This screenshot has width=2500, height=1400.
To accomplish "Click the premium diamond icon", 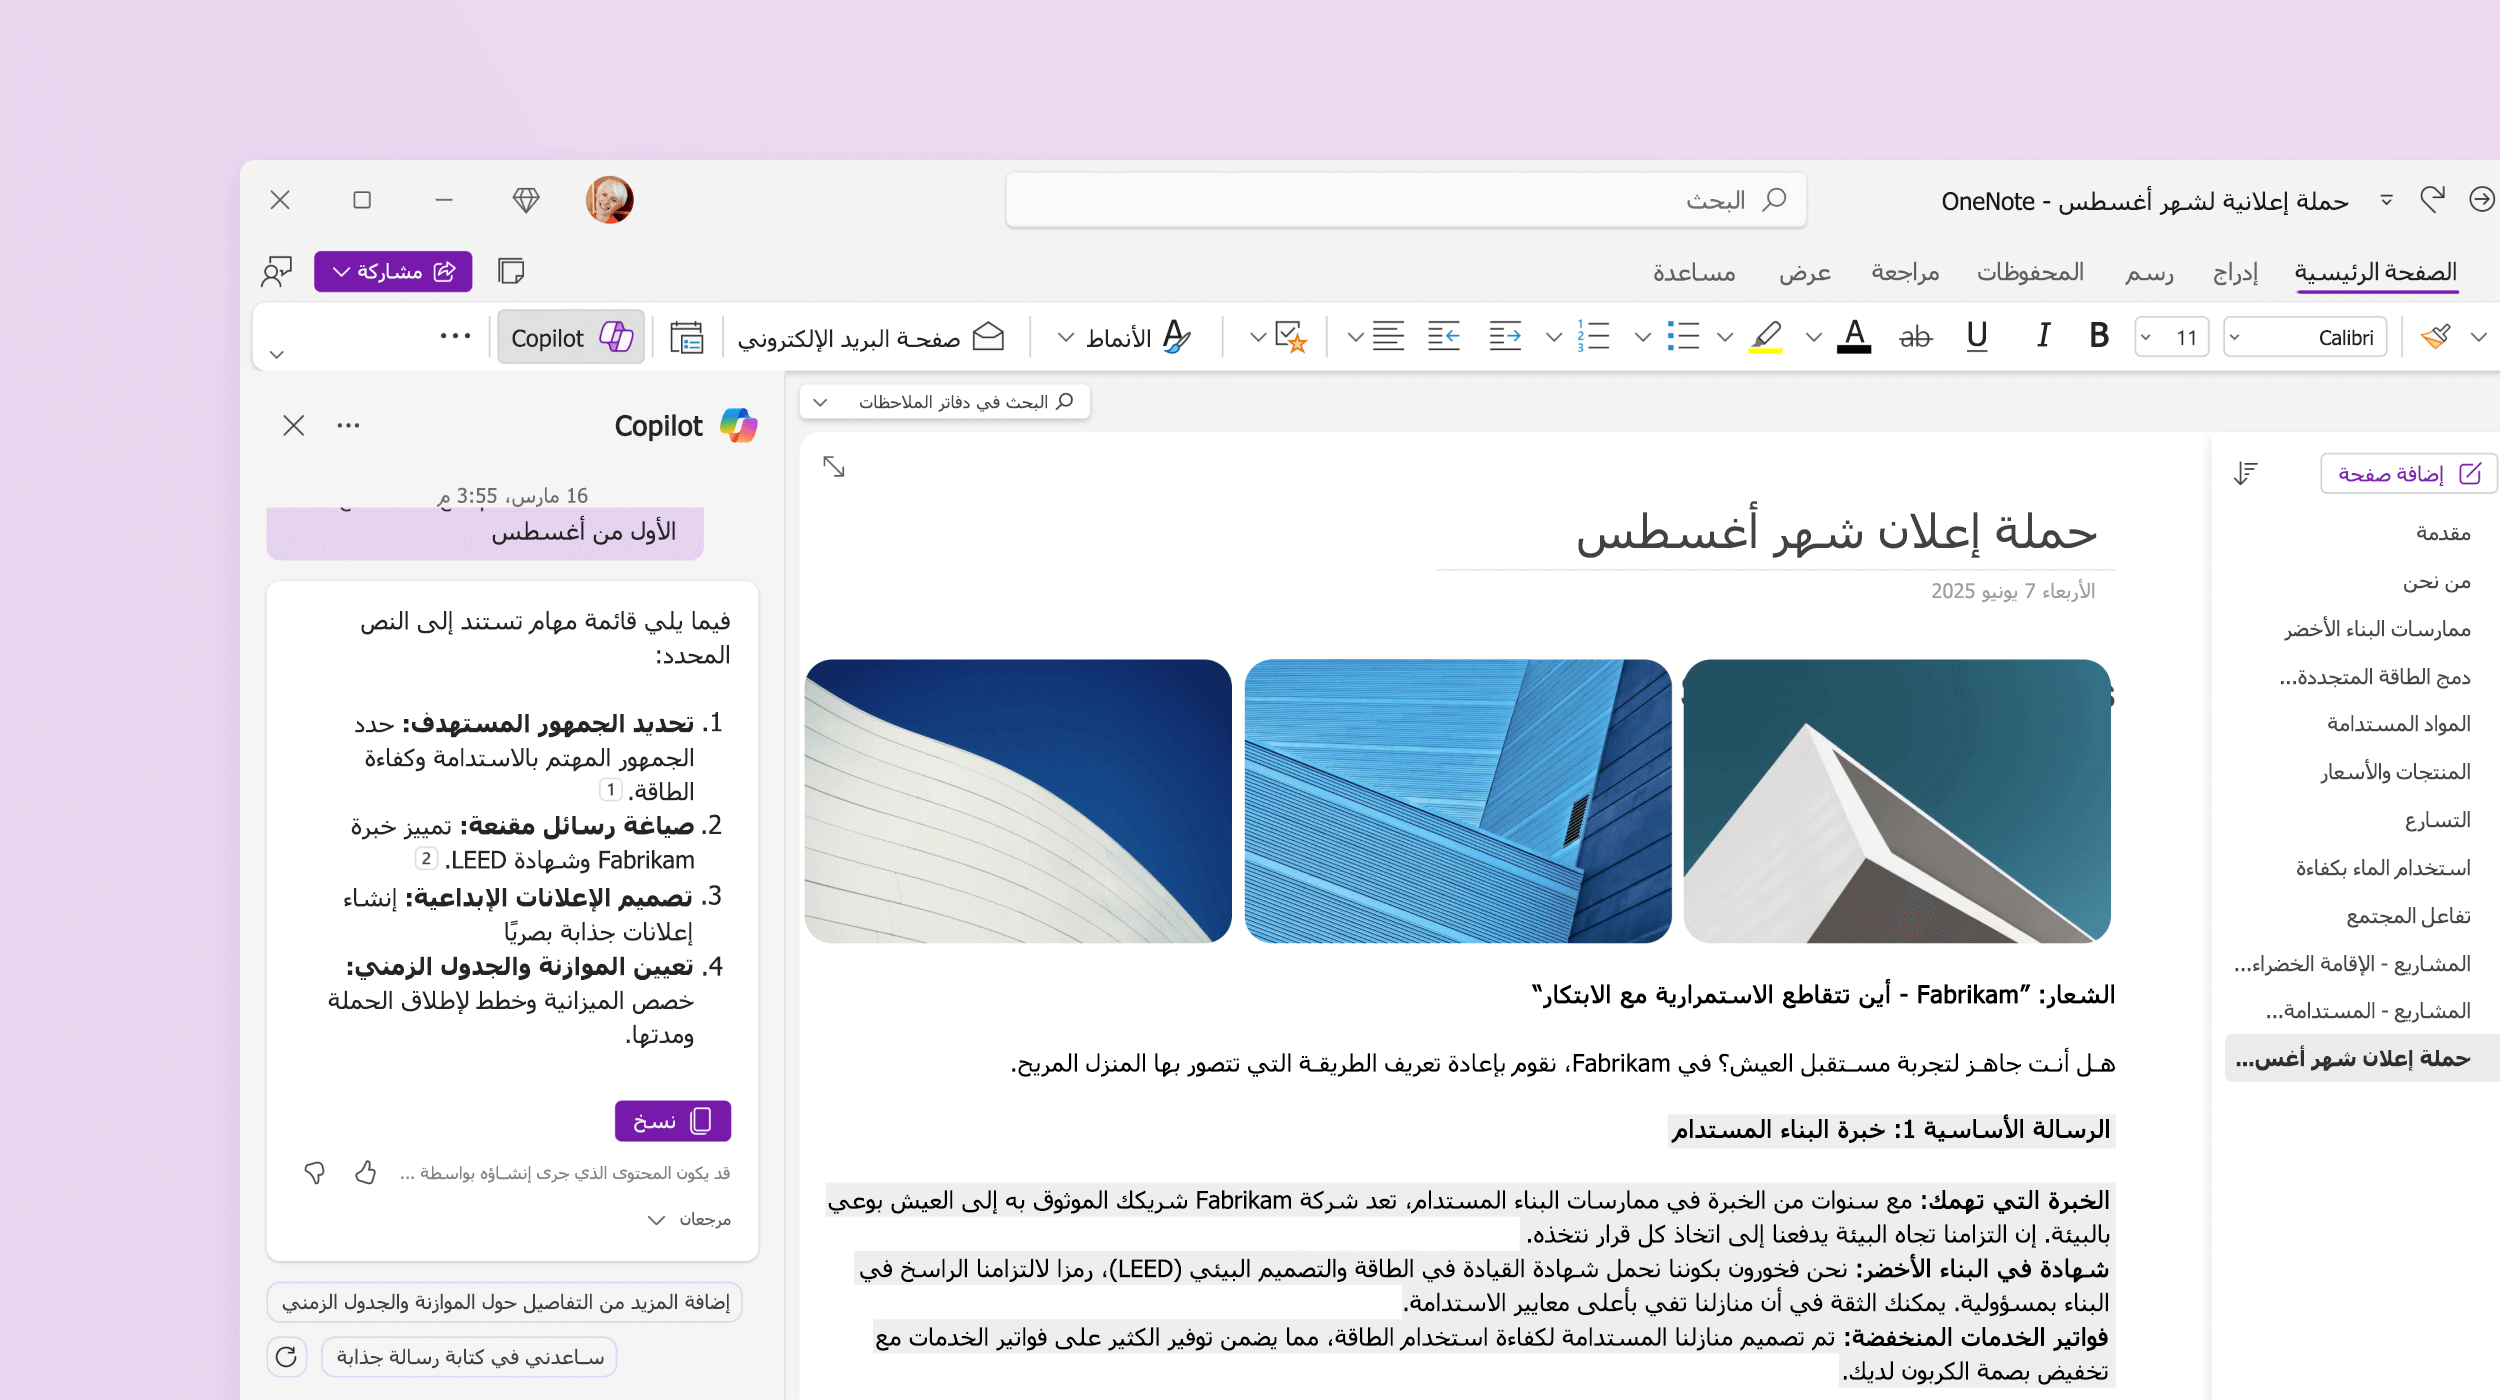I will (526, 200).
